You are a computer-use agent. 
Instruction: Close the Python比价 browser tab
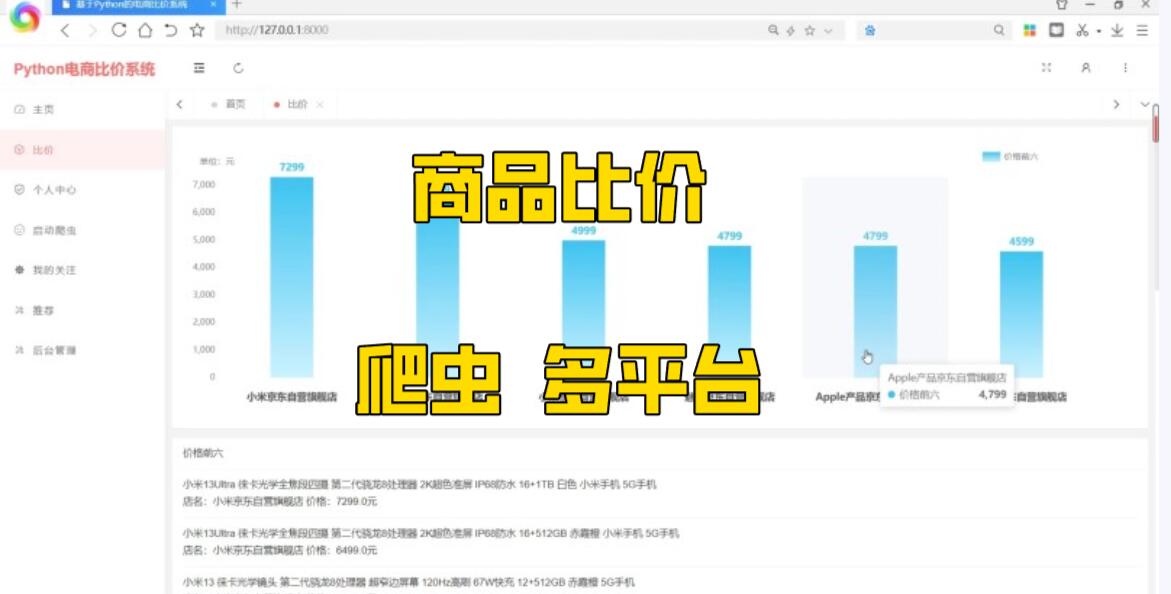[213, 4]
